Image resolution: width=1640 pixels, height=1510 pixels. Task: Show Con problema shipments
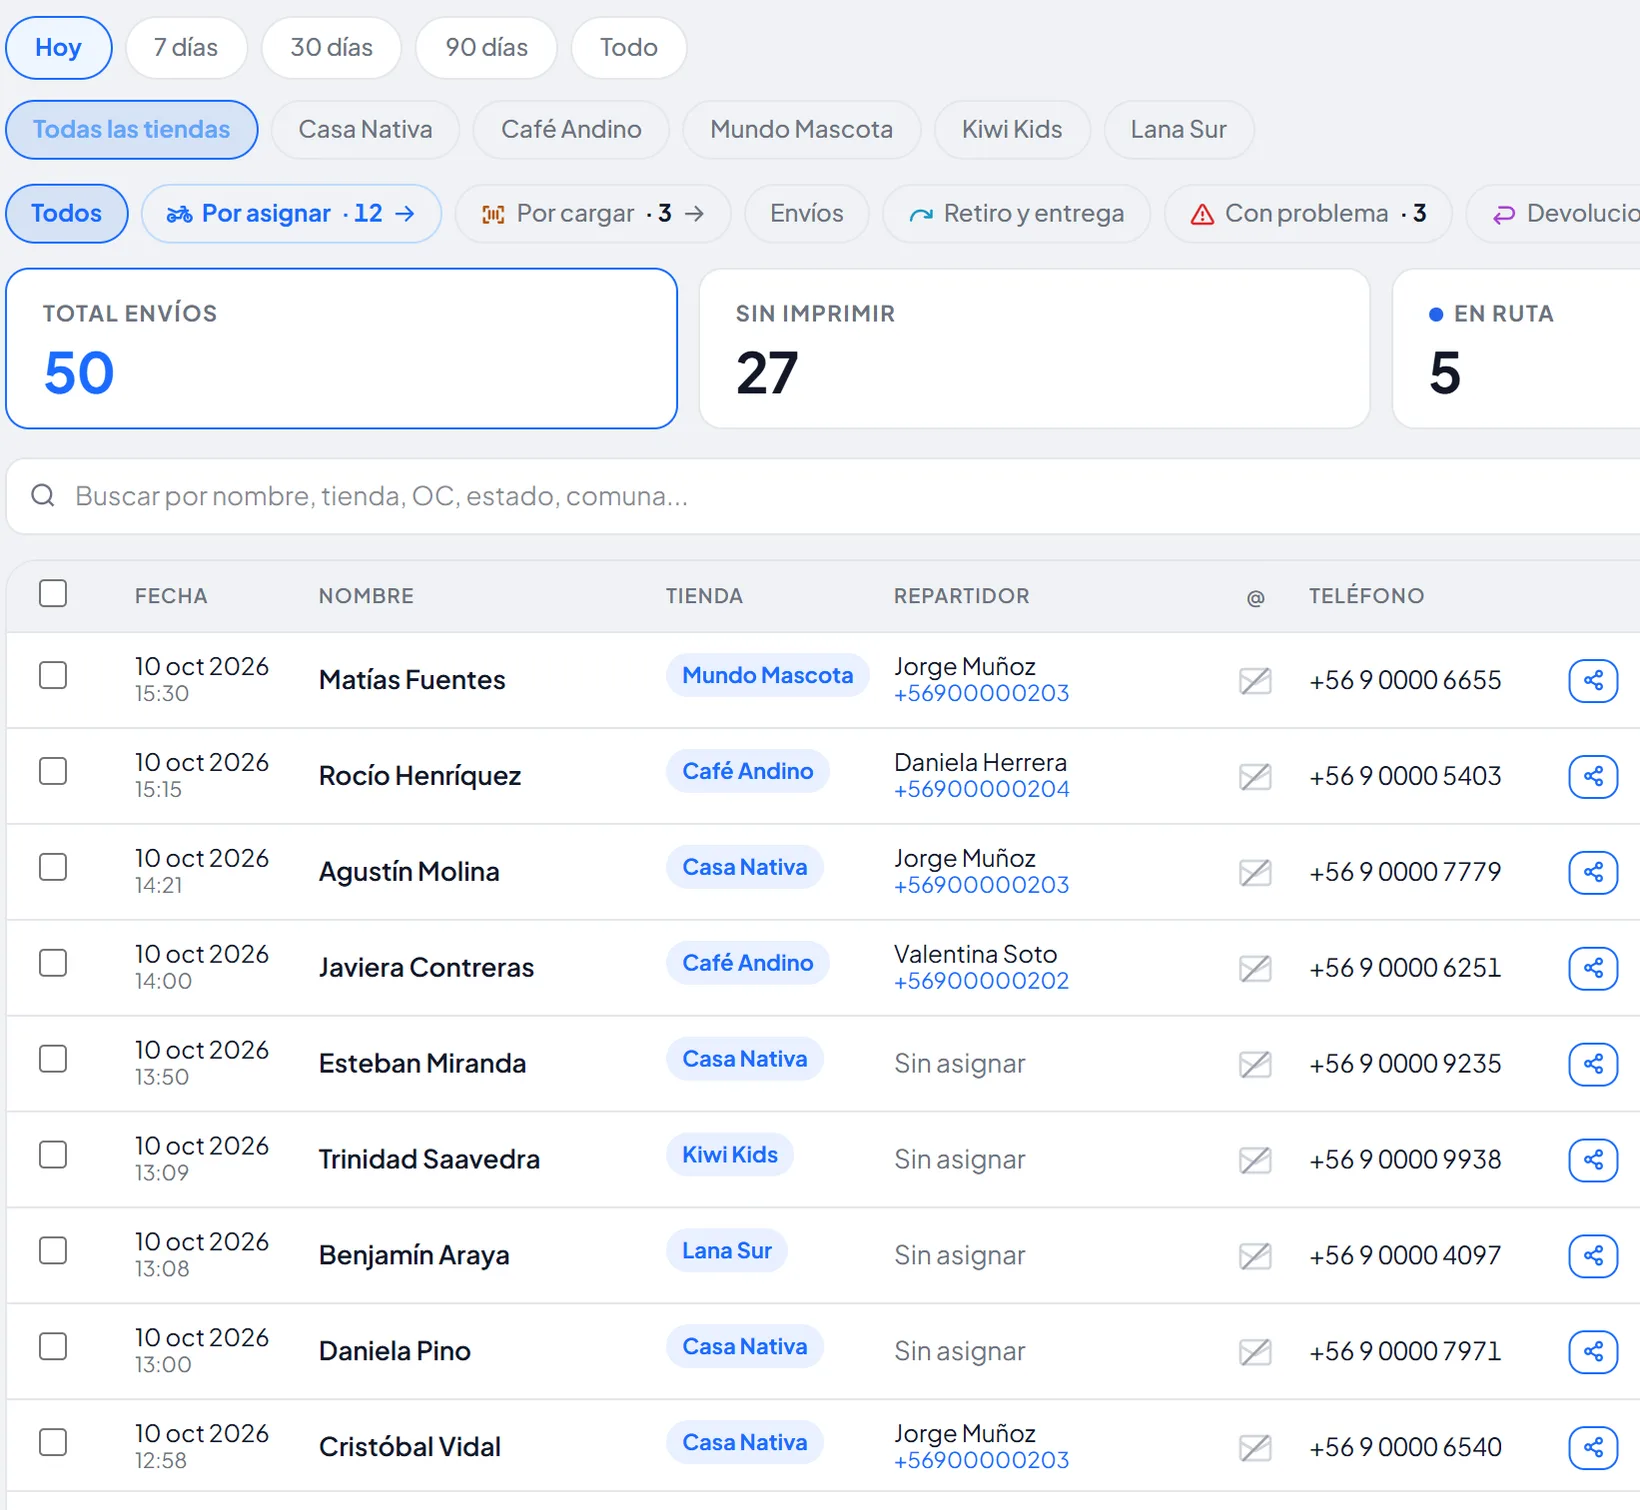[1308, 214]
